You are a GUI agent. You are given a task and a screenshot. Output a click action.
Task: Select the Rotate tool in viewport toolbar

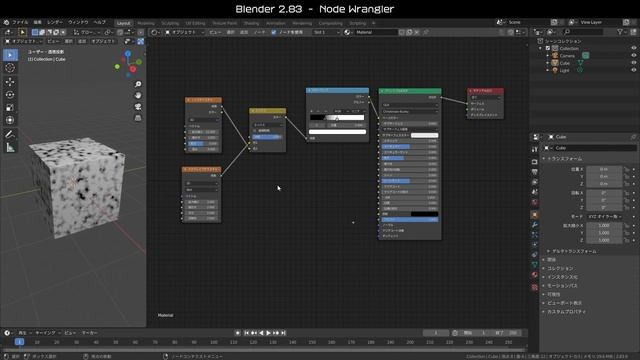[10, 95]
